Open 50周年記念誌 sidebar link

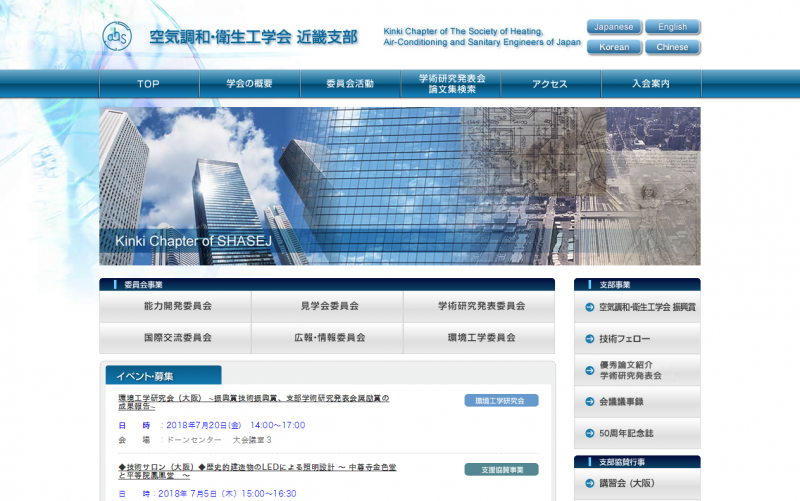[637, 433]
